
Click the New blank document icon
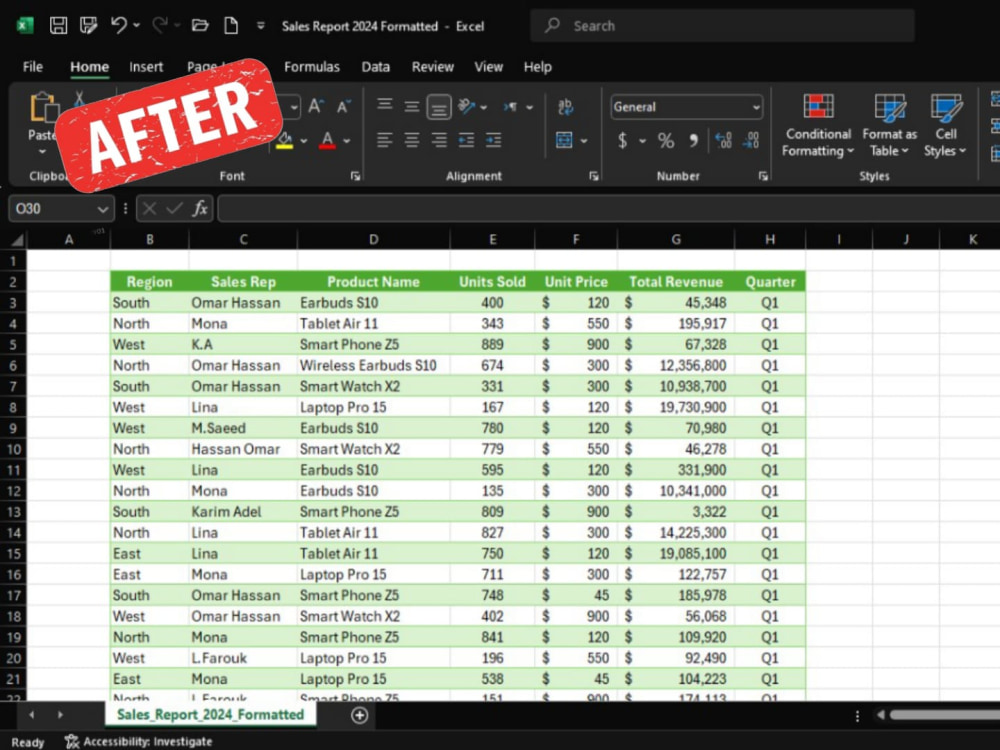coord(231,26)
